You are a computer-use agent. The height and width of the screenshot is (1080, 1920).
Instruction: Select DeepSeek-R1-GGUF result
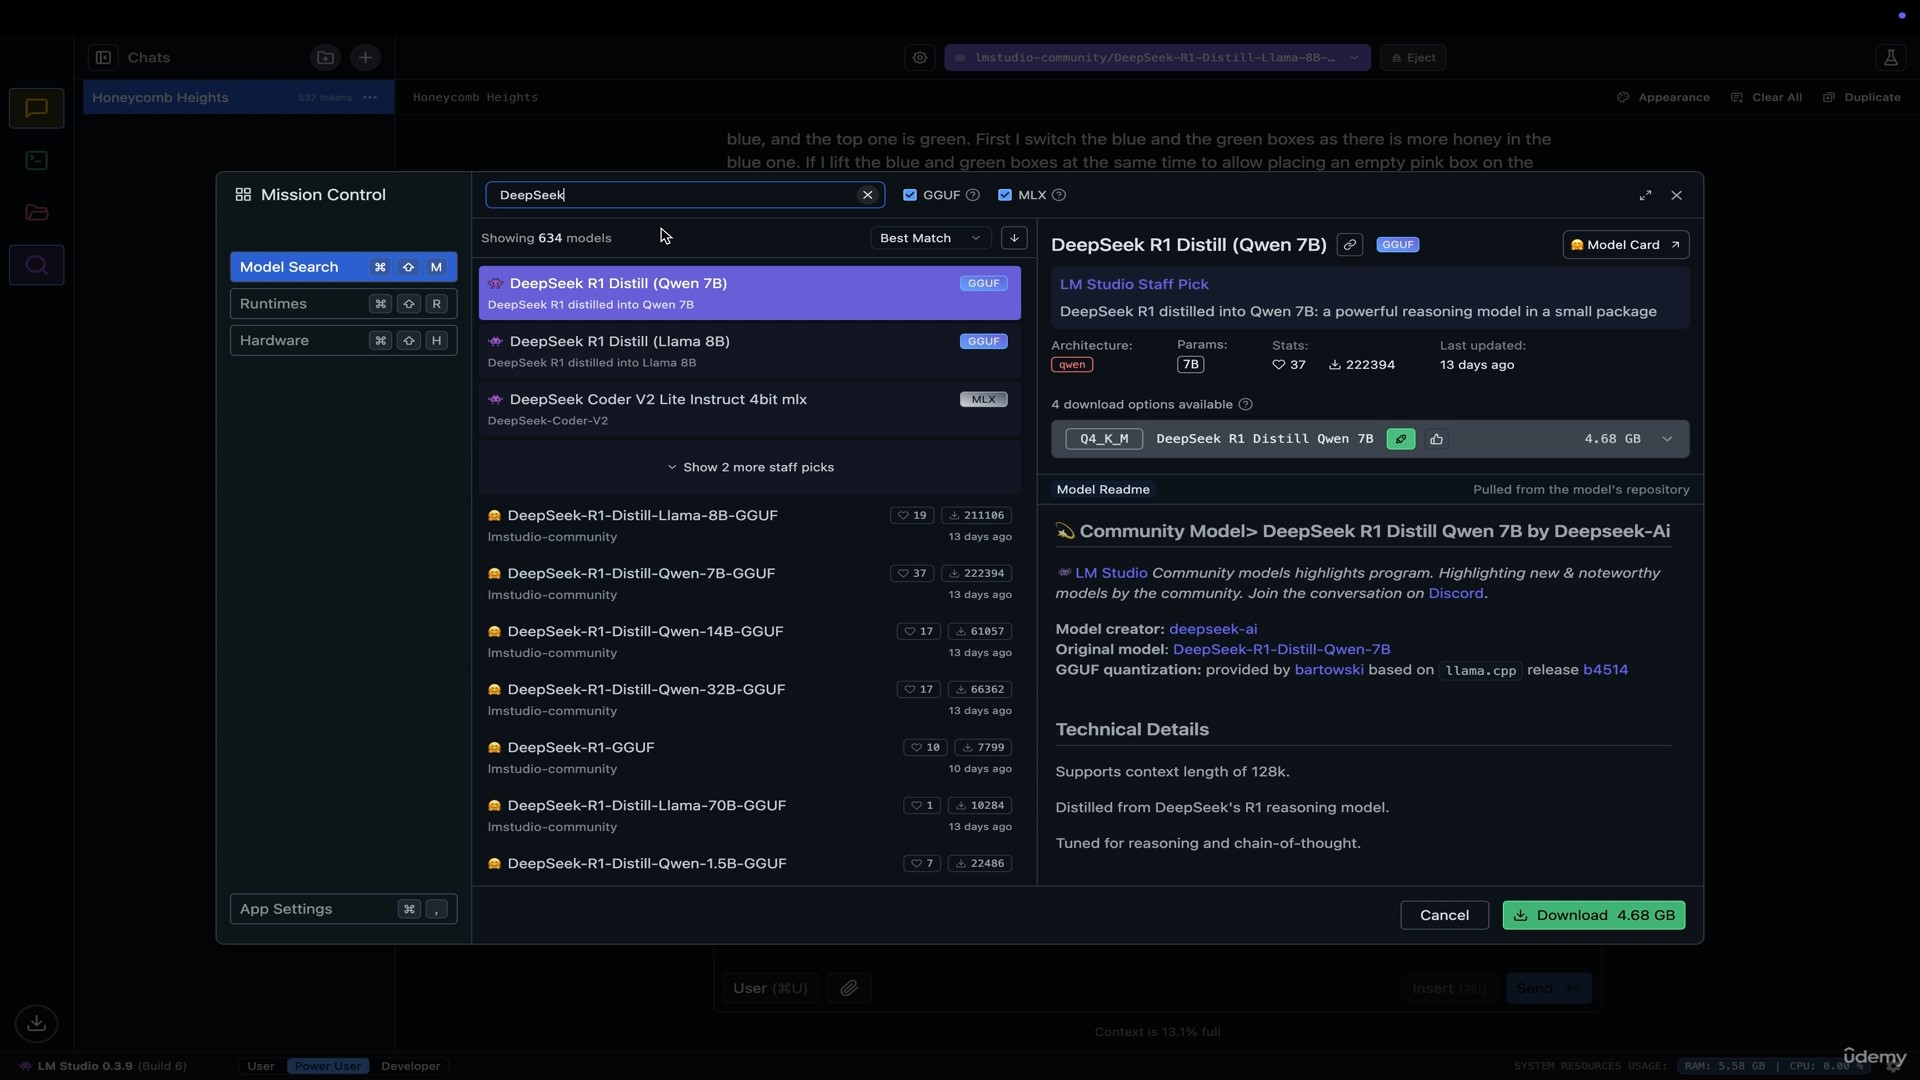pyautogui.click(x=750, y=757)
